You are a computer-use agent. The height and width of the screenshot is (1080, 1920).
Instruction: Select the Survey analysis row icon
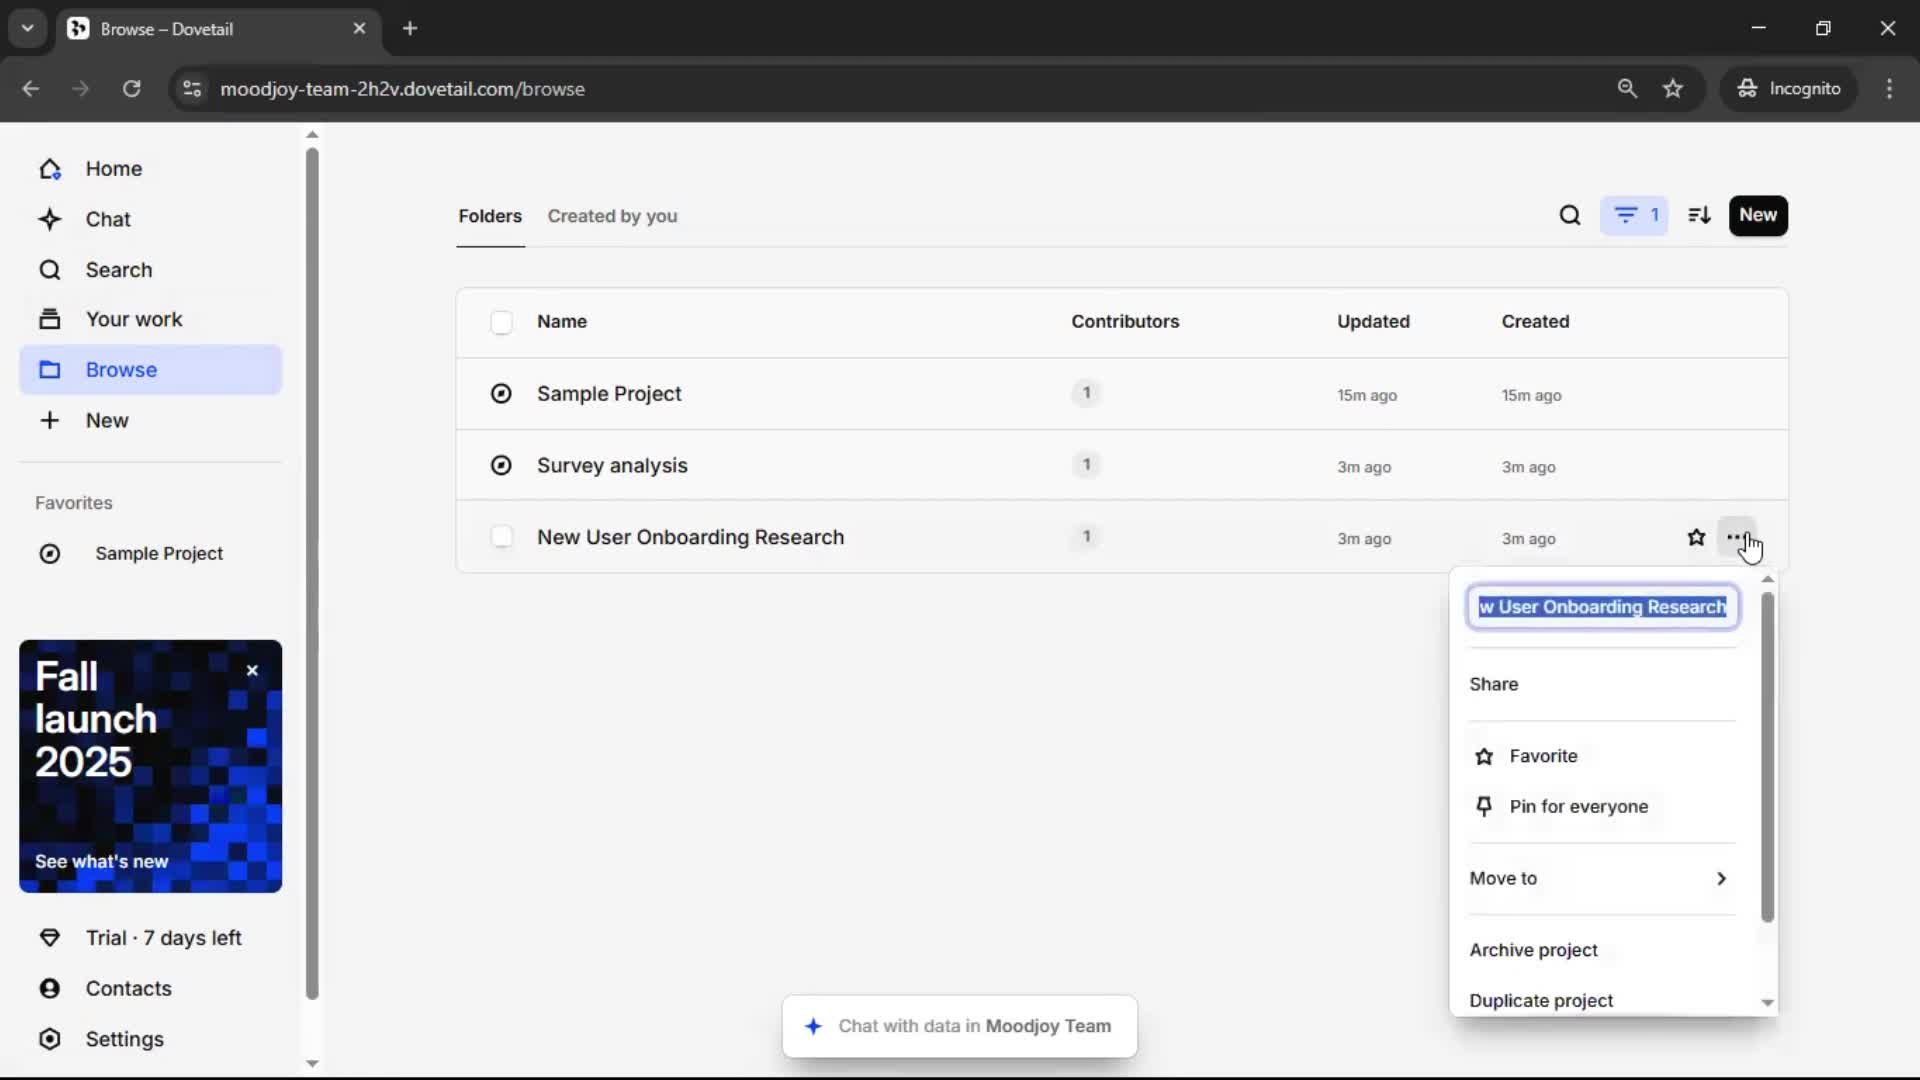(501, 466)
